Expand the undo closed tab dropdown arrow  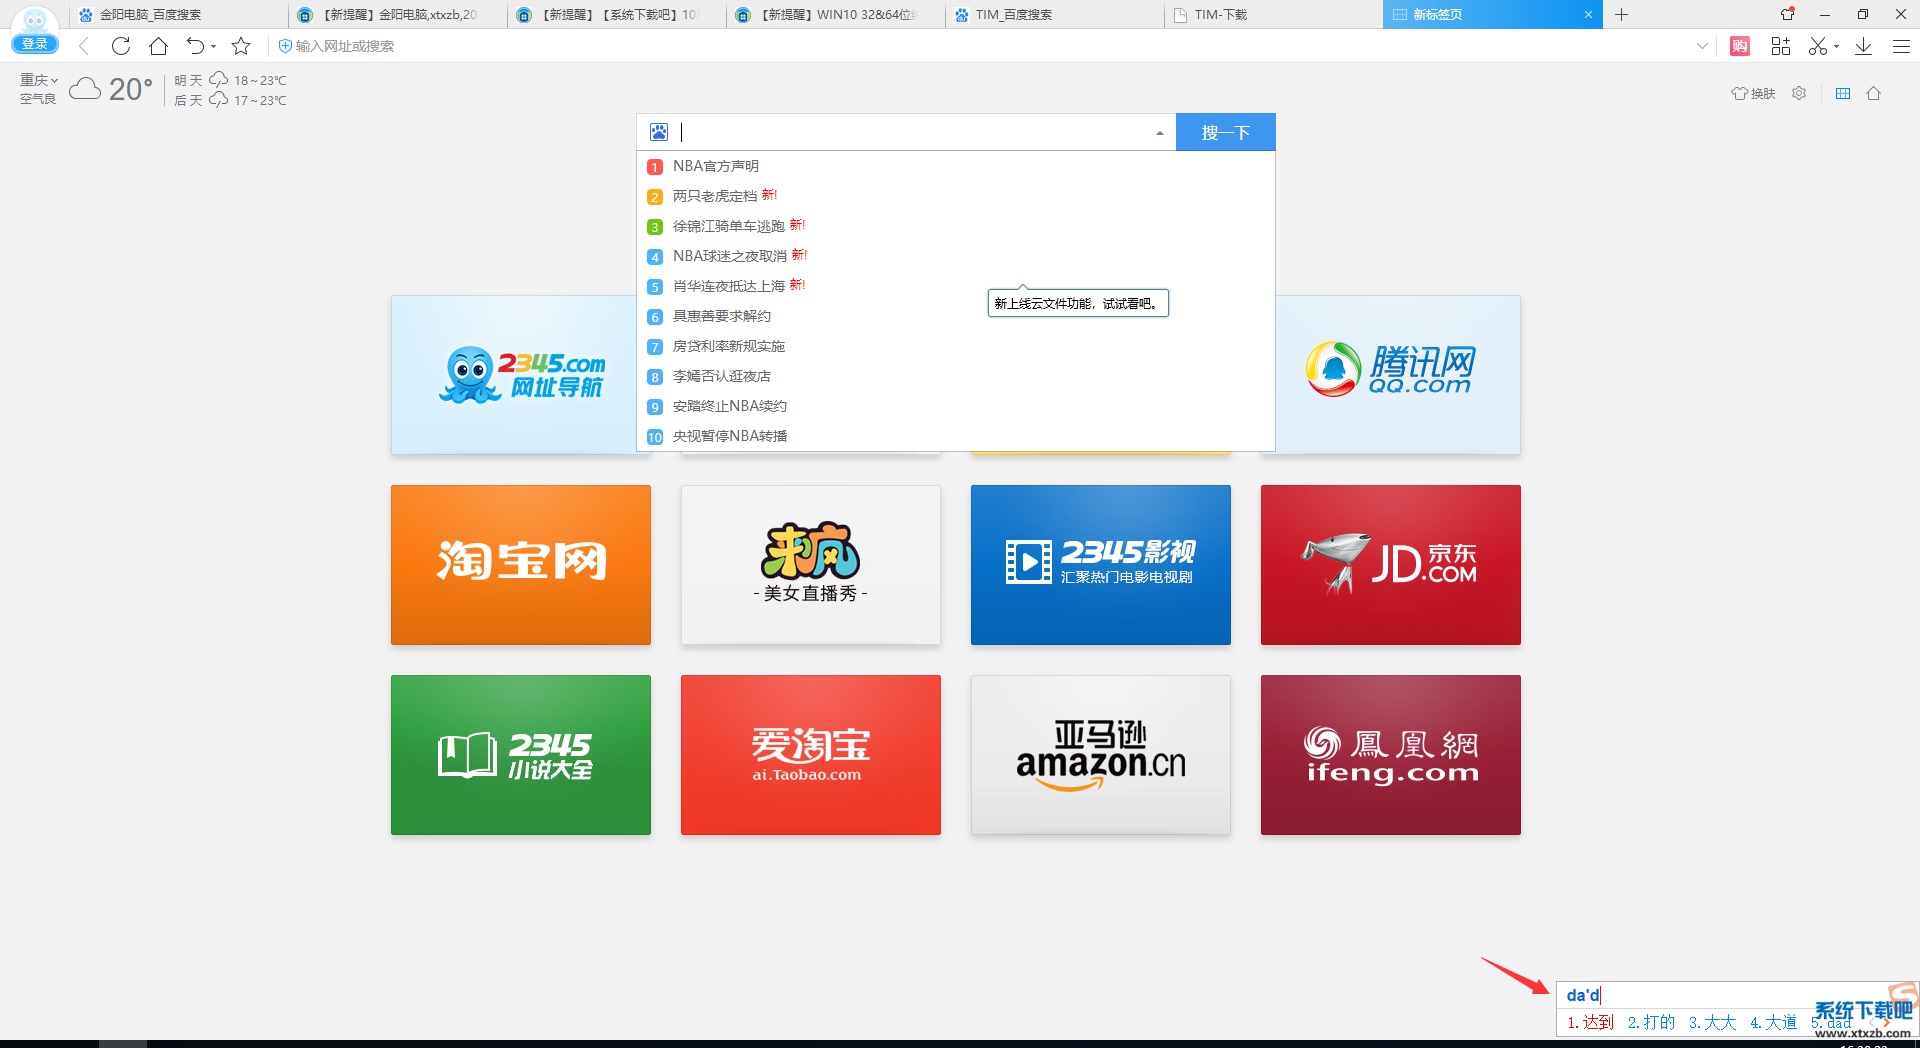coord(214,47)
